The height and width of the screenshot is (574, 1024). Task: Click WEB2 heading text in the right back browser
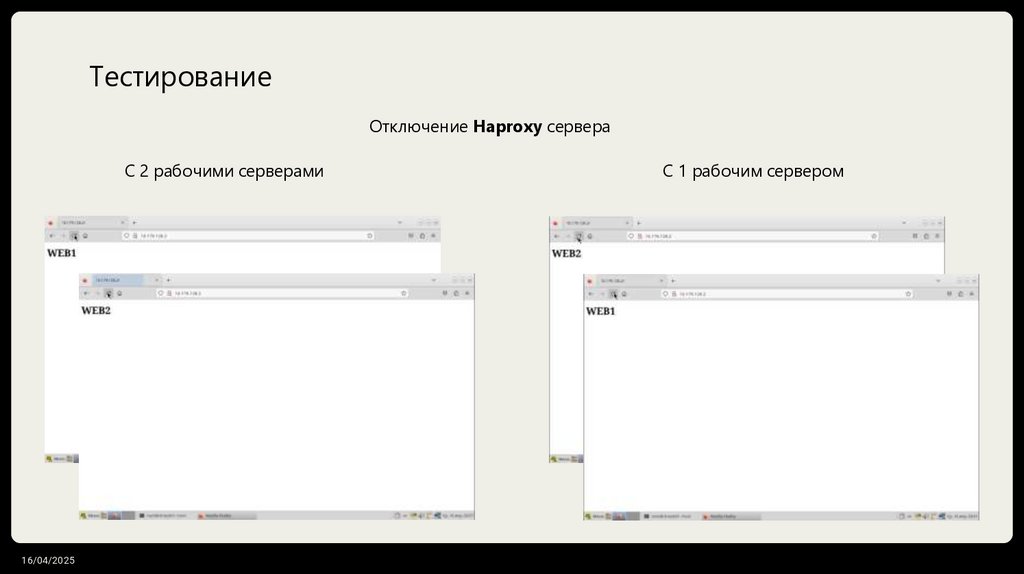click(566, 253)
